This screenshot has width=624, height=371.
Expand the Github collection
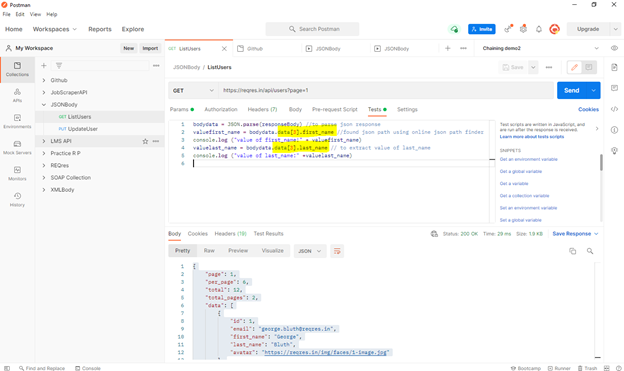point(44,80)
